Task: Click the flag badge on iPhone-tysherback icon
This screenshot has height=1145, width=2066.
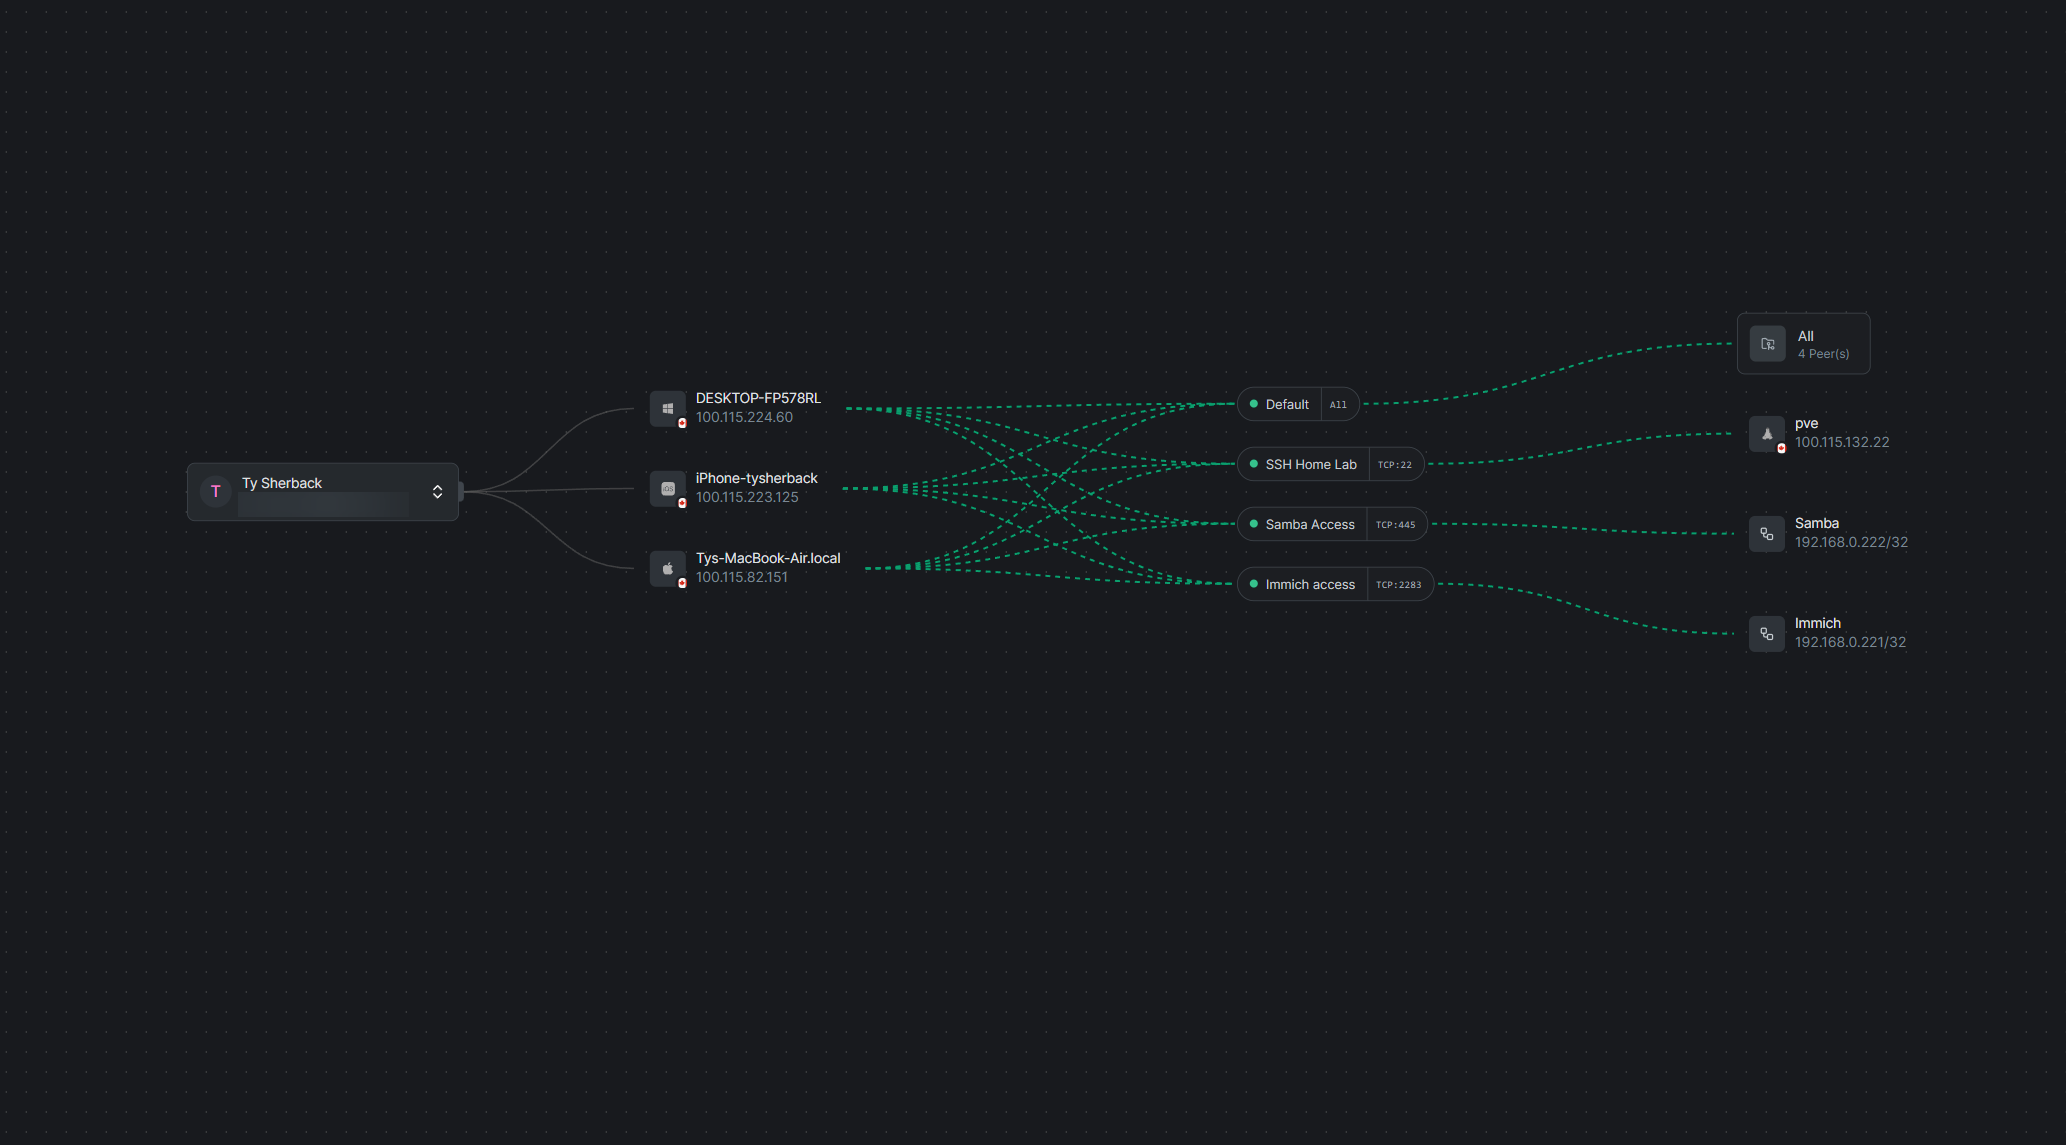Action: (x=682, y=503)
